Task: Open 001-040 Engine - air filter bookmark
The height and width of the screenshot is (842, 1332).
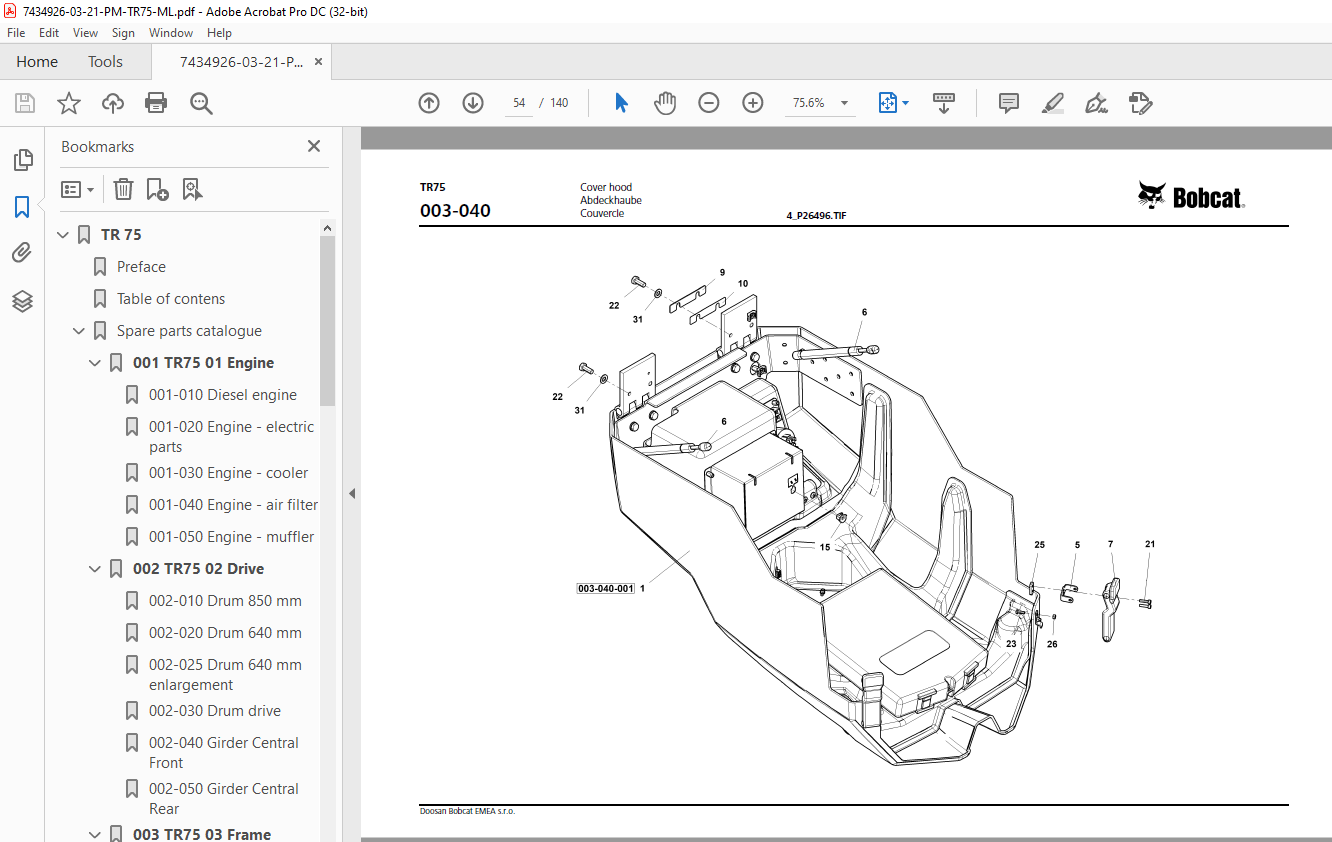Action: 234,505
